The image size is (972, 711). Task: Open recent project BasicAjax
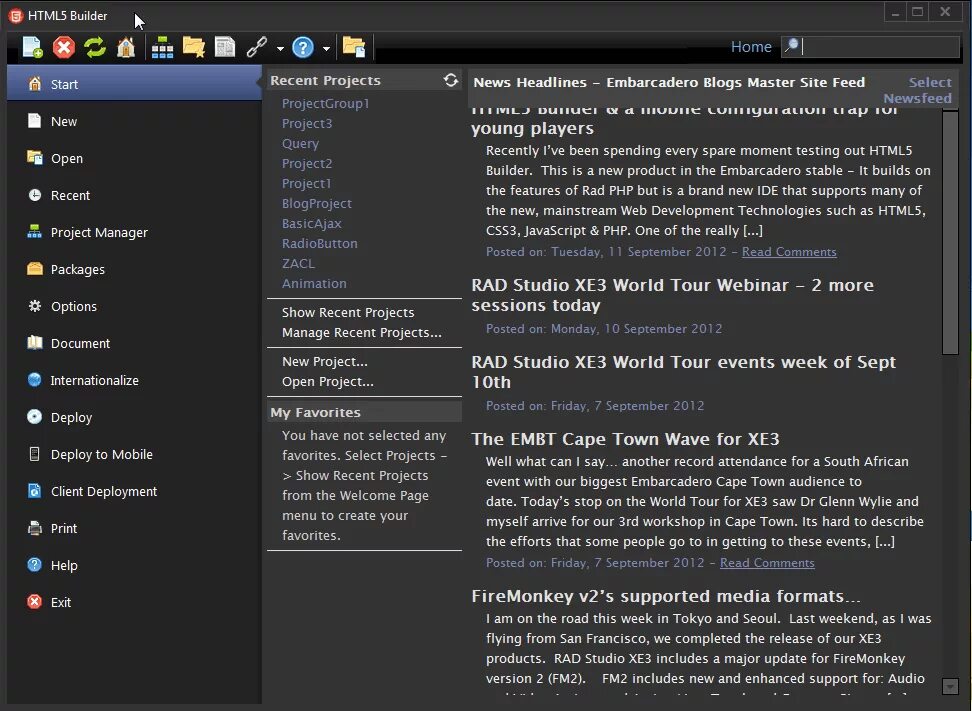tap(312, 223)
